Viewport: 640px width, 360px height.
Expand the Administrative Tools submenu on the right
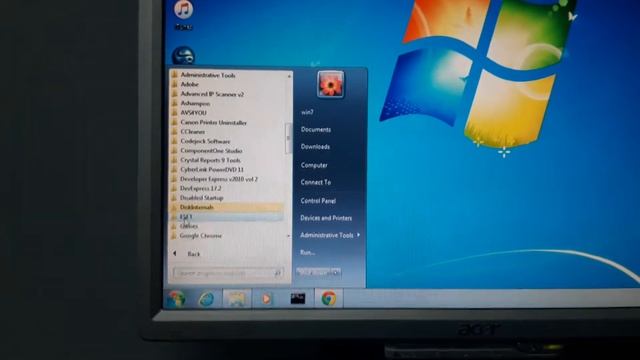point(330,235)
